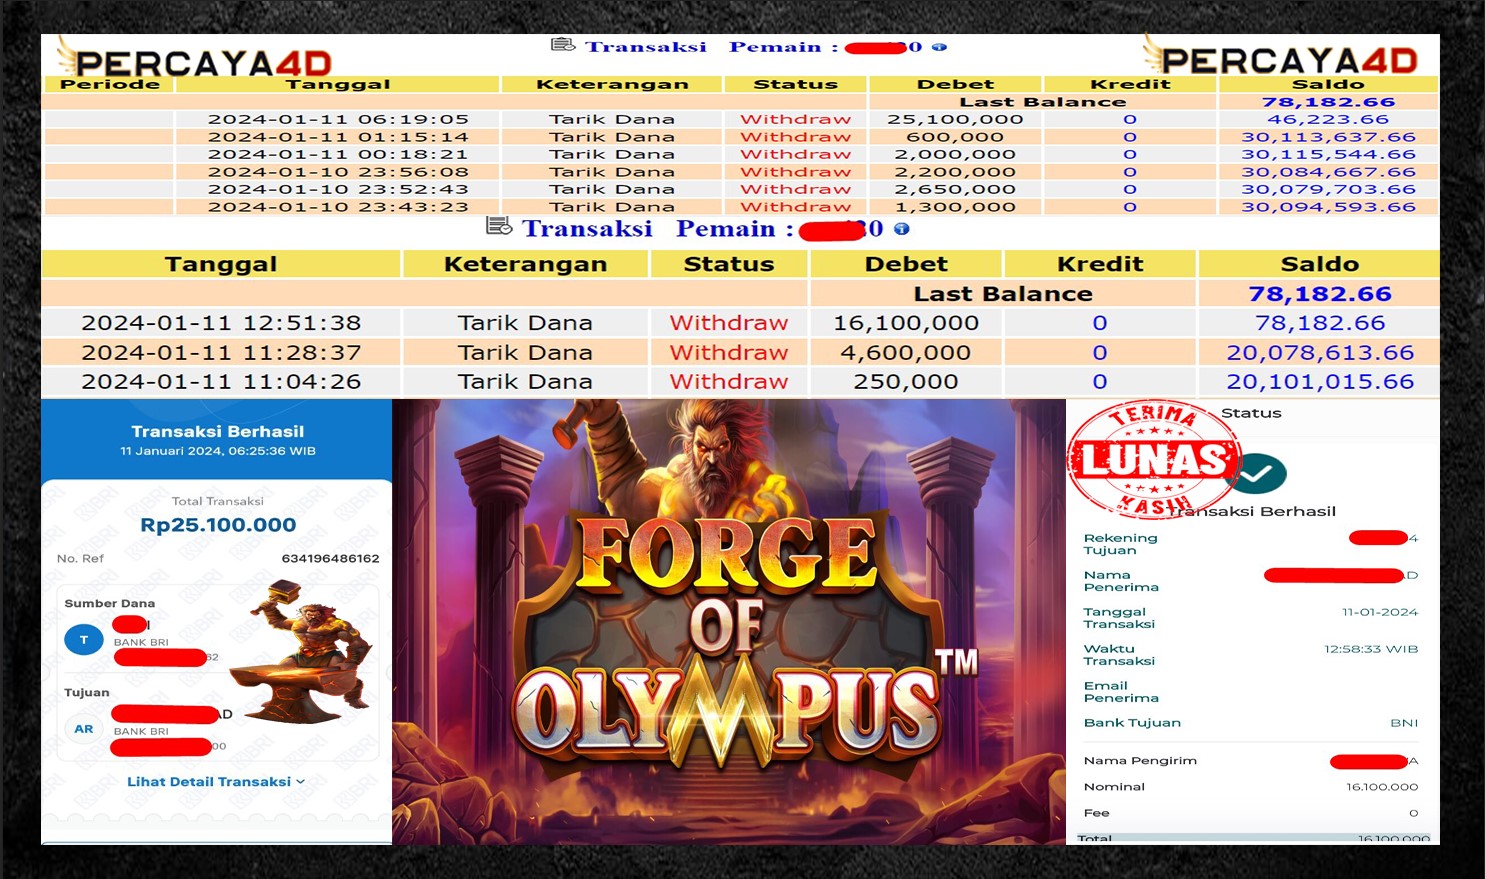
Task: Click the blue T avatar under Sumber Dana
Action: click(84, 640)
